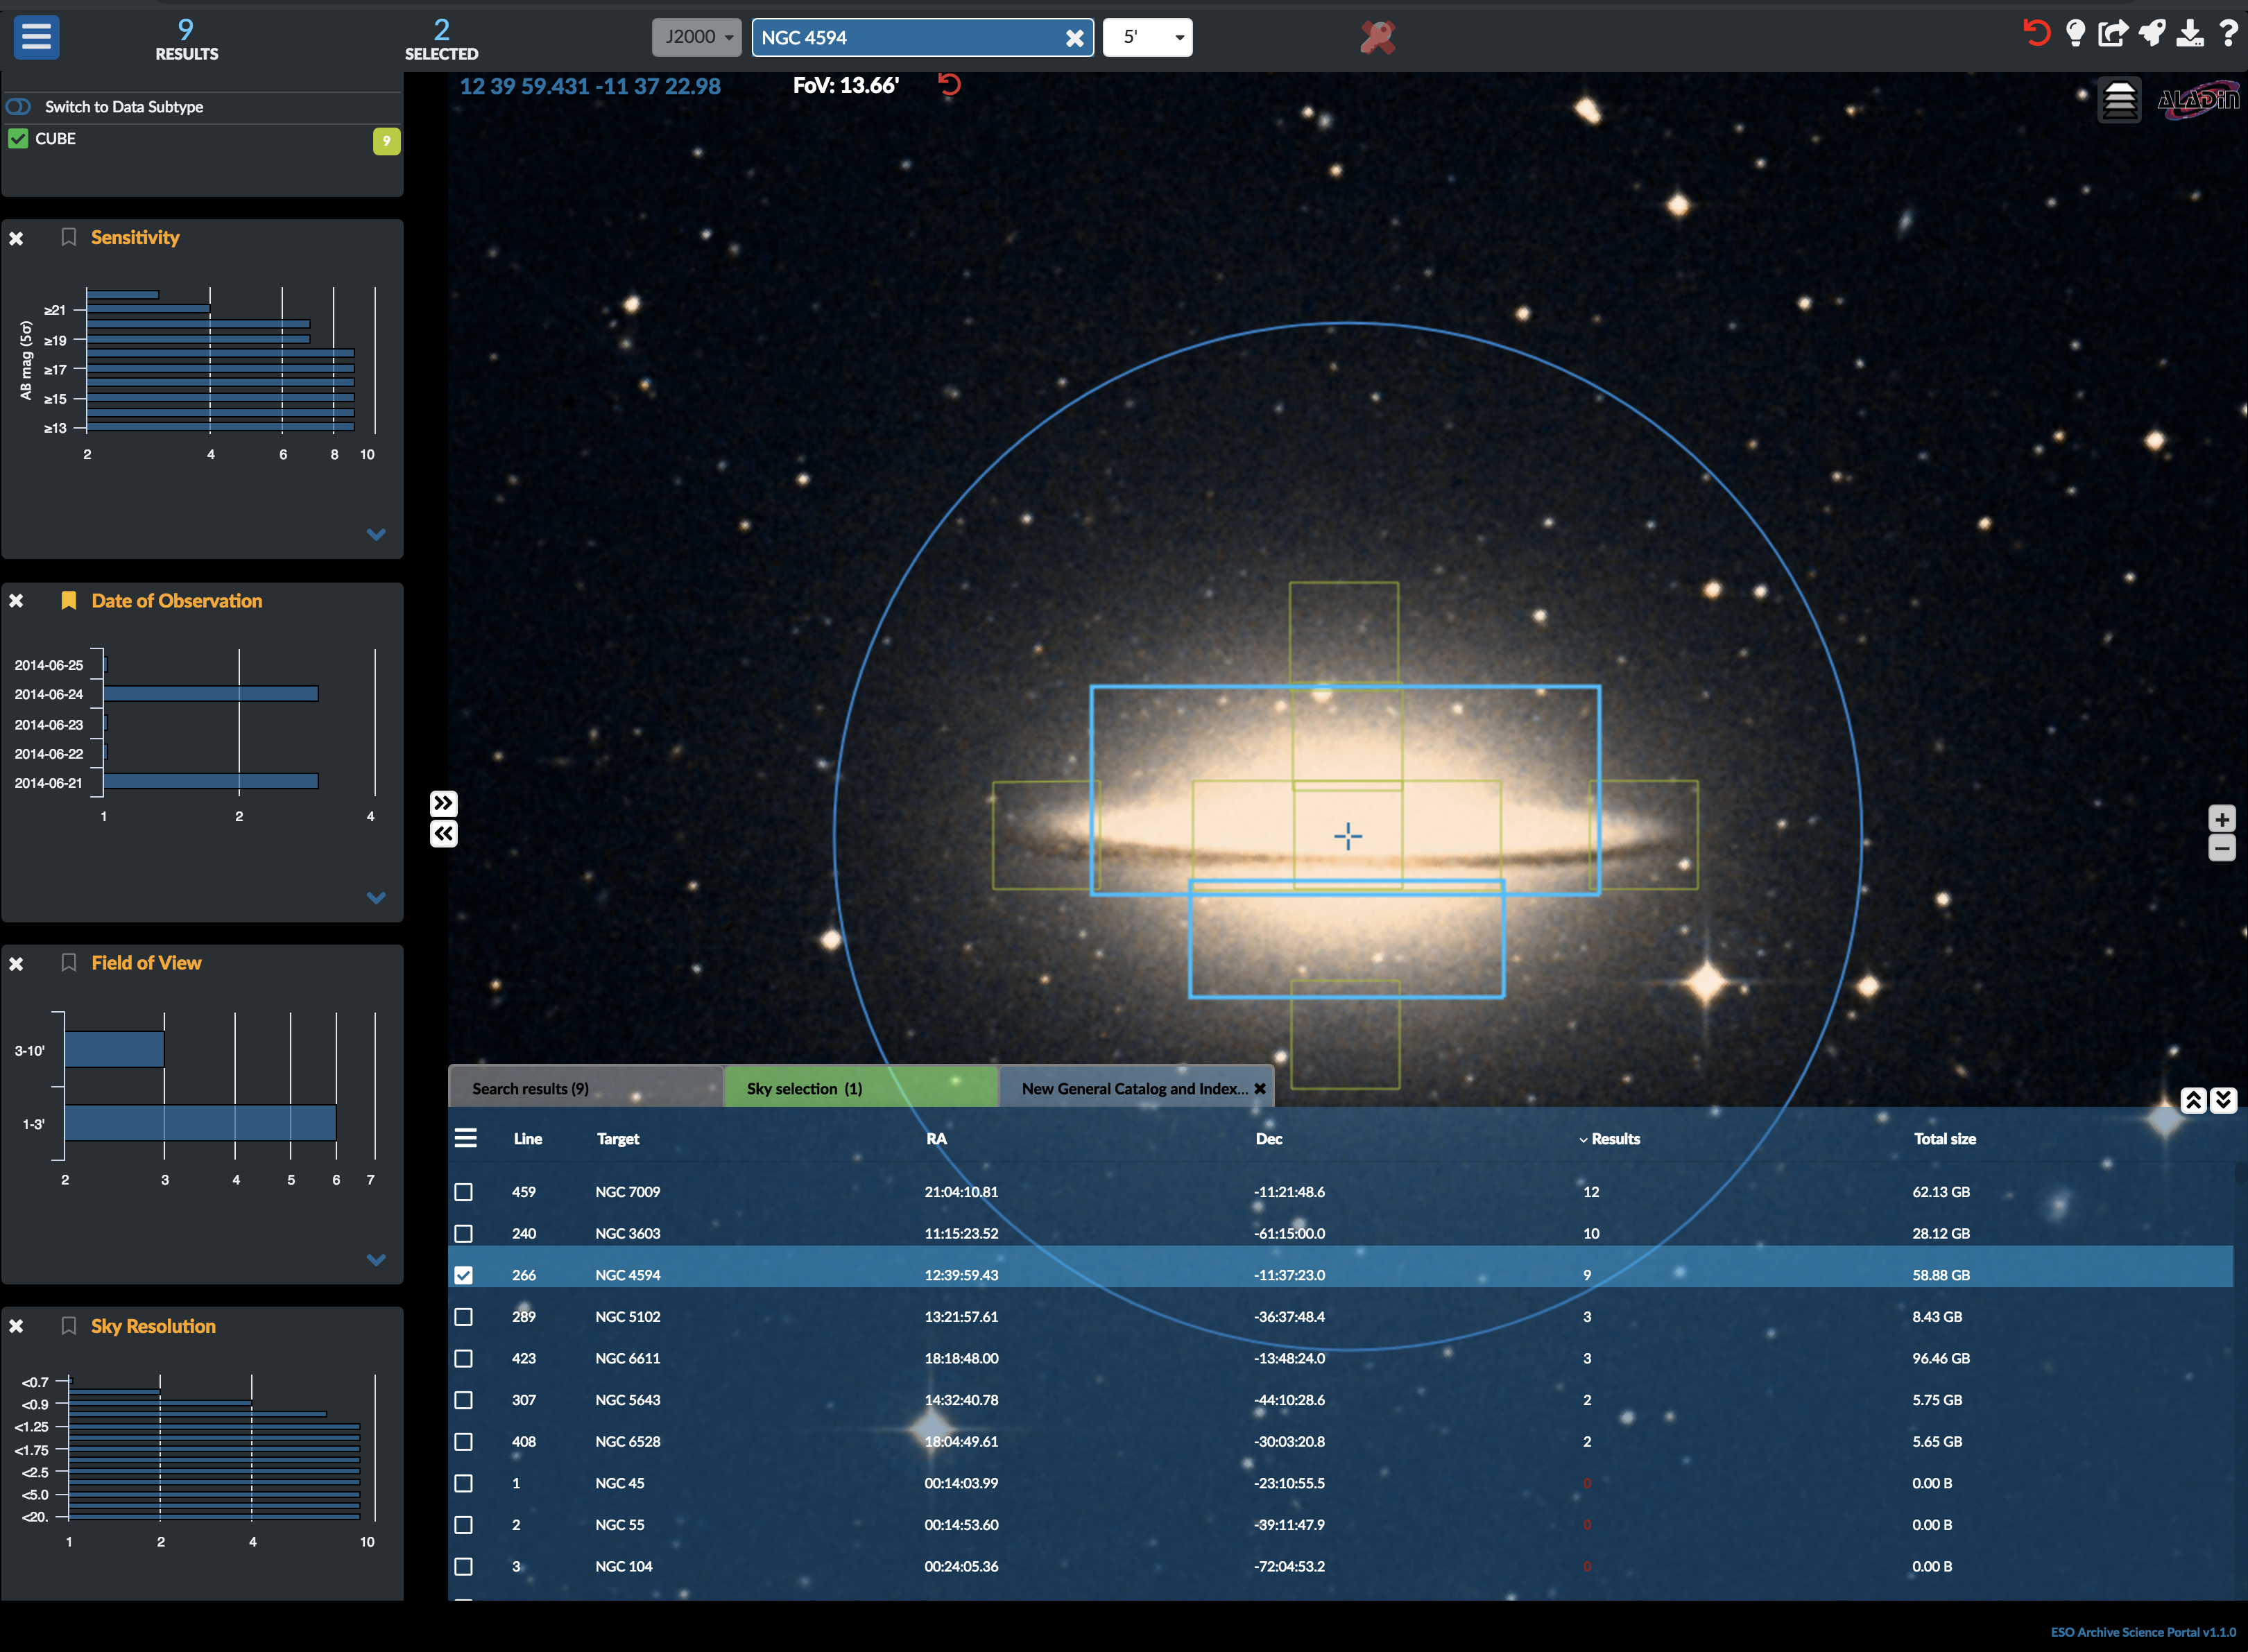Open the Aladin layers stack icon

pyautogui.click(x=2119, y=100)
